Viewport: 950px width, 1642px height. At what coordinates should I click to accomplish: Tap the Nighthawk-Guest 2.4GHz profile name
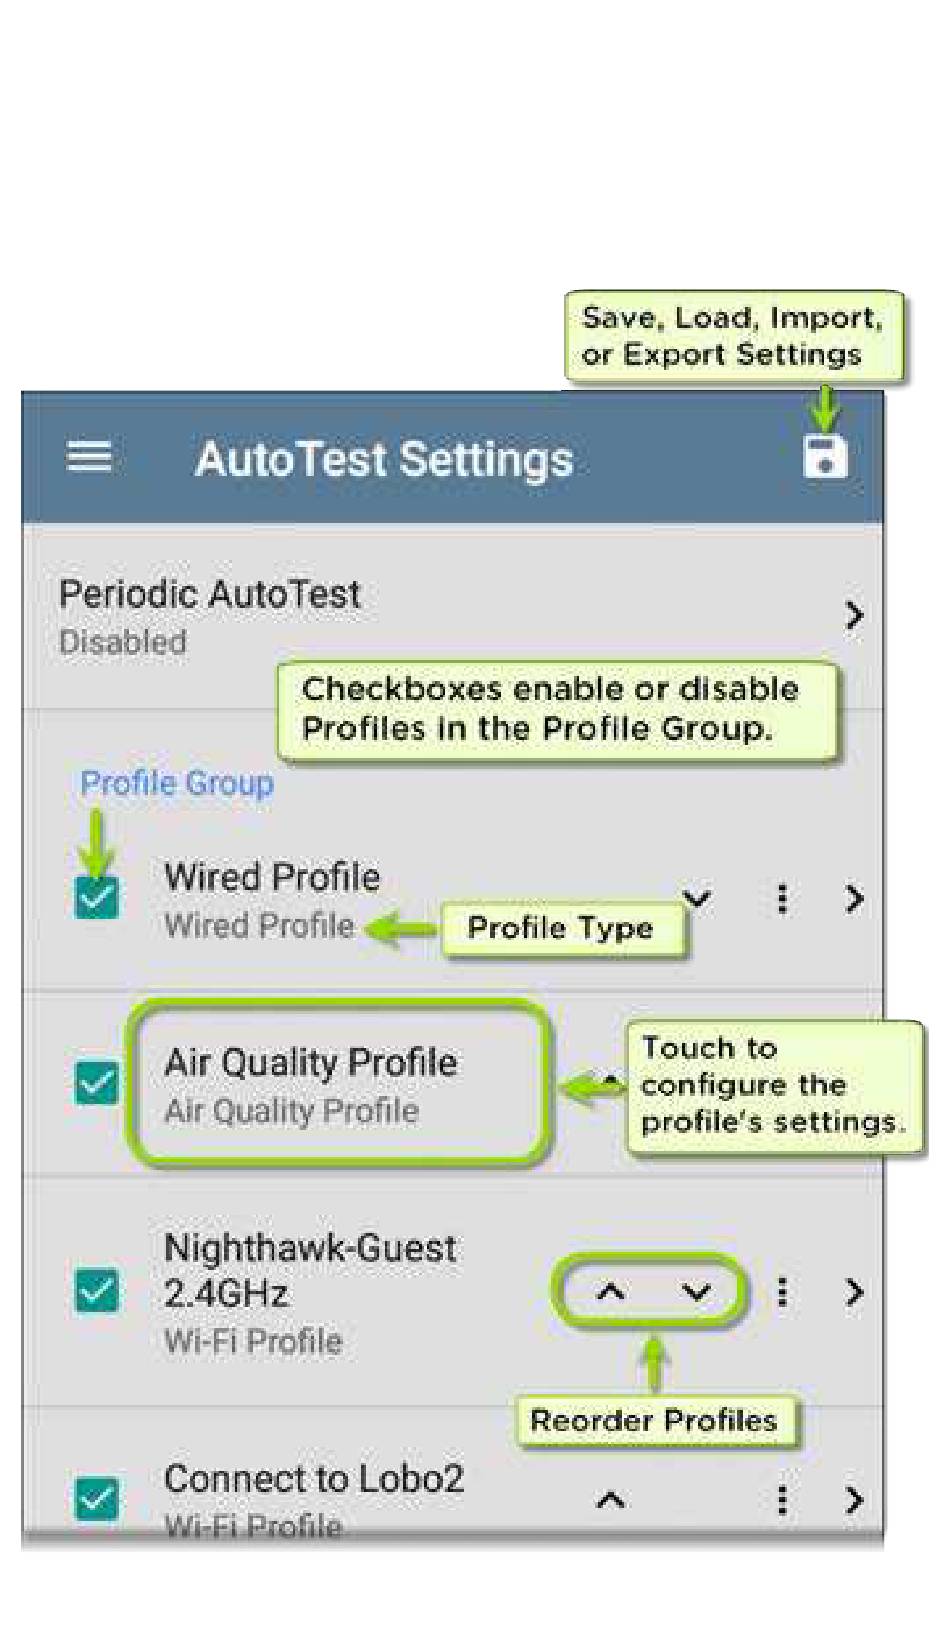click(x=309, y=1270)
